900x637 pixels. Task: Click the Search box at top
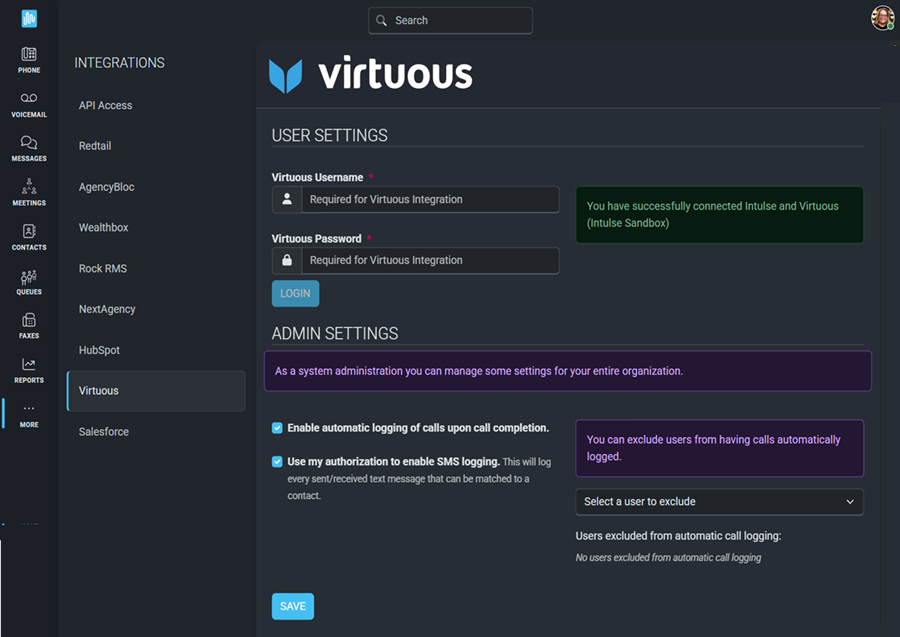(x=450, y=21)
